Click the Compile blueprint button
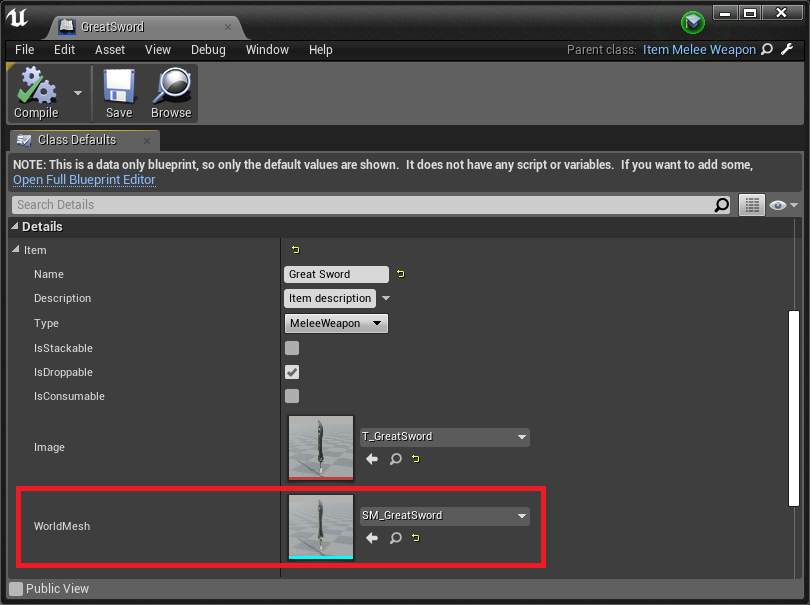 (36, 93)
